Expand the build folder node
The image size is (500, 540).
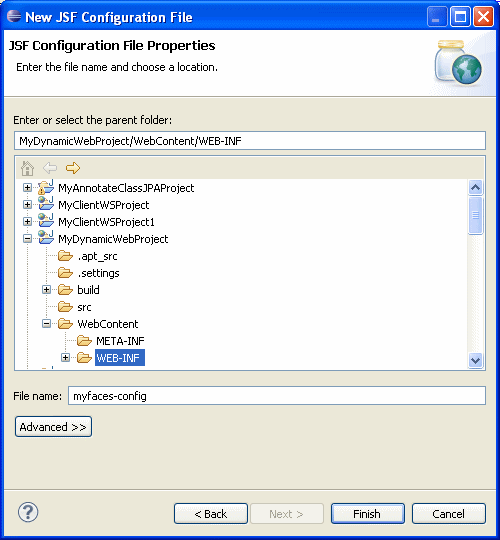pyautogui.click(x=46, y=290)
